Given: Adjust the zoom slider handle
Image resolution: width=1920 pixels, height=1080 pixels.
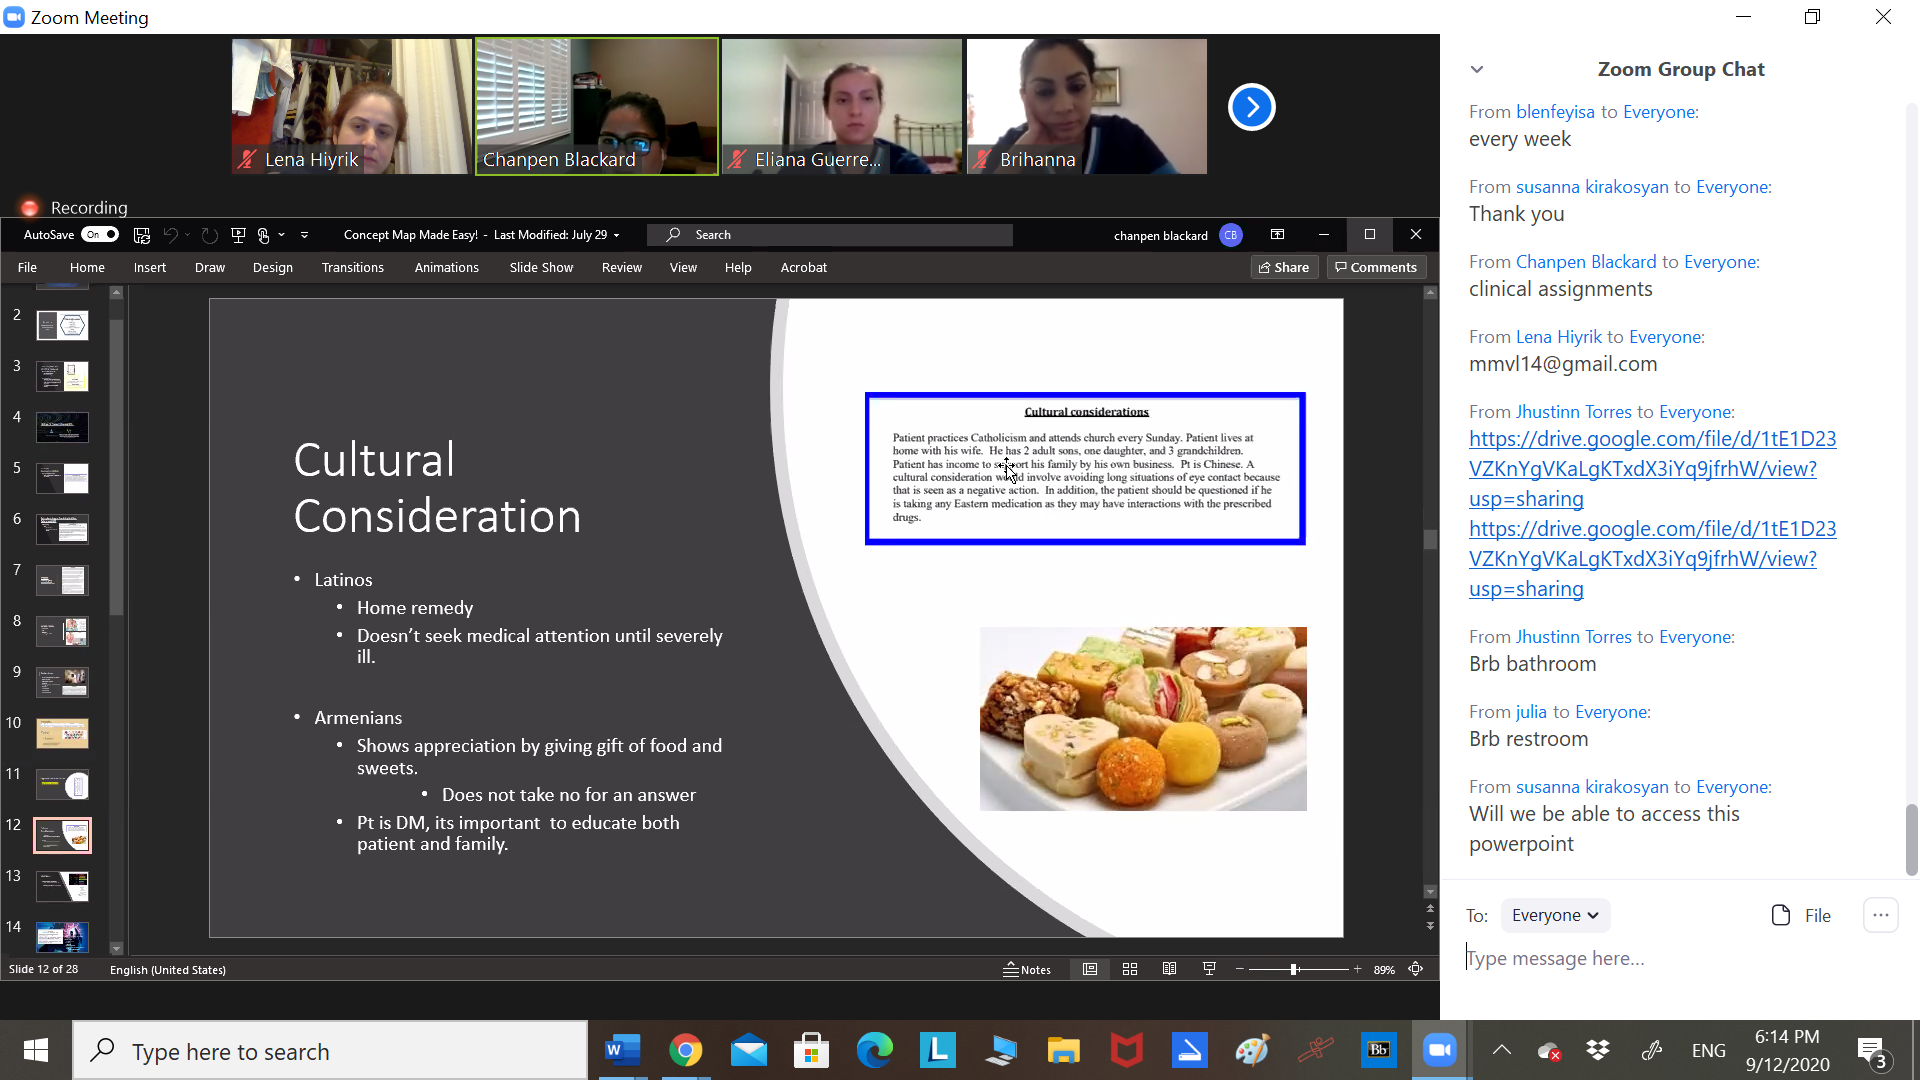Looking at the screenshot, I should pyautogui.click(x=1294, y=969).
